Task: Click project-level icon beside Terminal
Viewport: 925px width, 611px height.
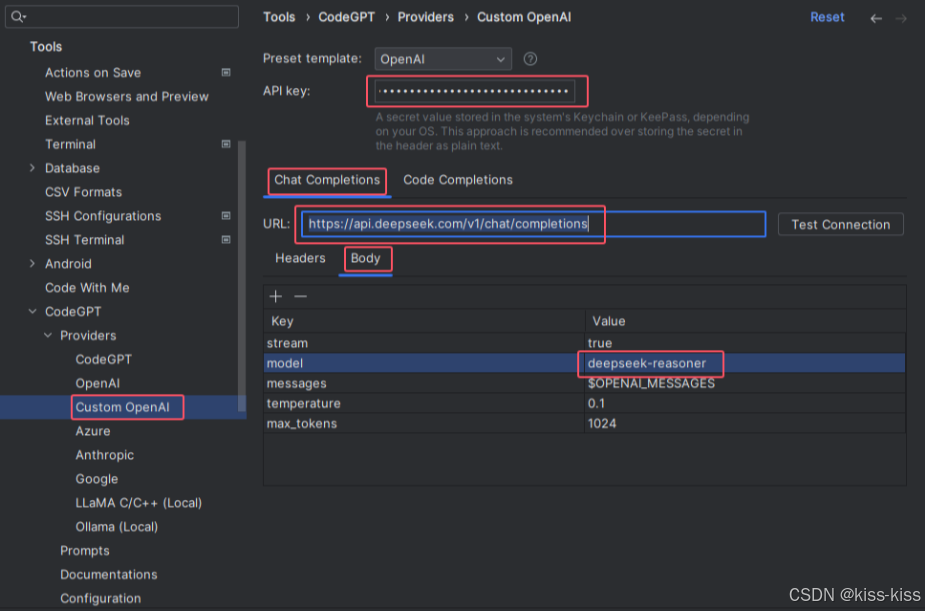Action: pos(225,144)
